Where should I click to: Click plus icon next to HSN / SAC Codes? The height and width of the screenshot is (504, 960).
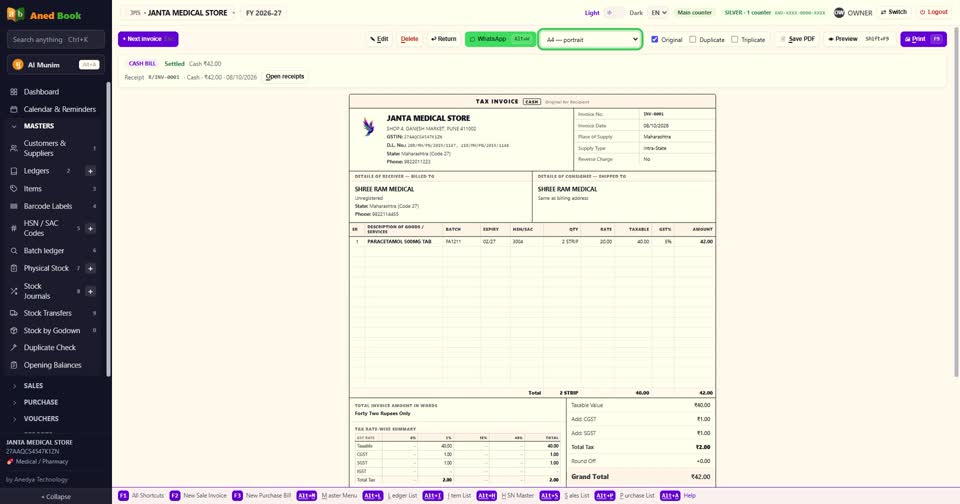point(90,228)
